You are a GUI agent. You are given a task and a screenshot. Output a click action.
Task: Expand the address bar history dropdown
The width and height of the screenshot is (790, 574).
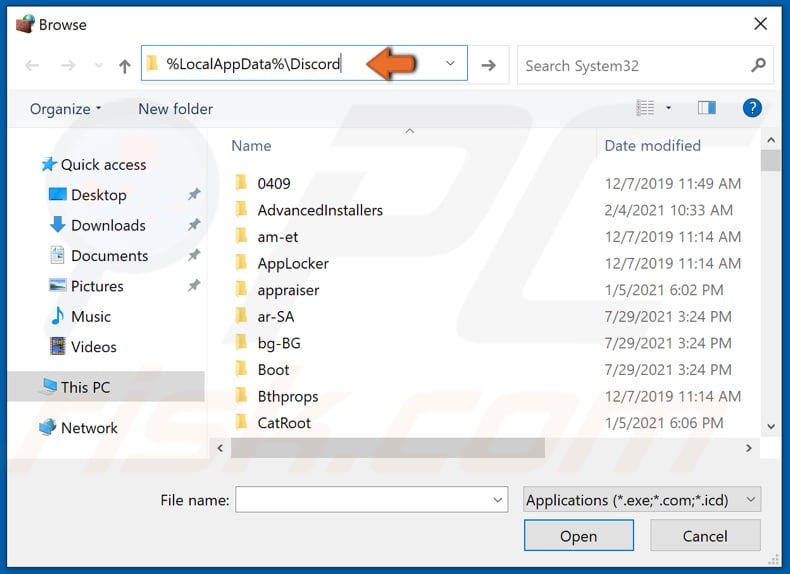450,63
